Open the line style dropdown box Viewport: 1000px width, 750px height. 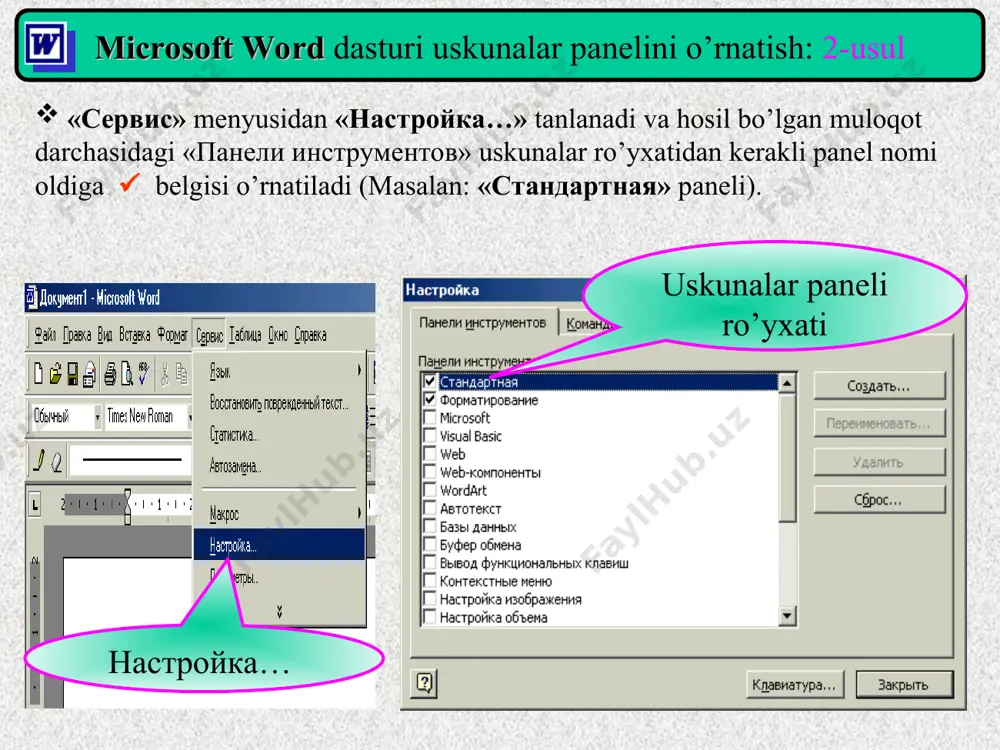pos(131,460)
